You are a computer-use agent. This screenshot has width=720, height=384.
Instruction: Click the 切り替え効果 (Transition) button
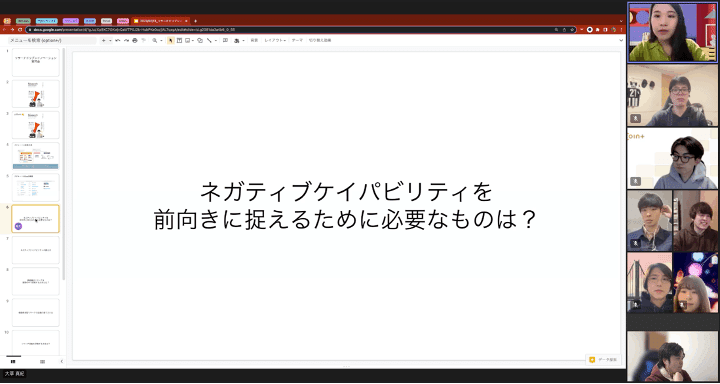click(320, 40)
